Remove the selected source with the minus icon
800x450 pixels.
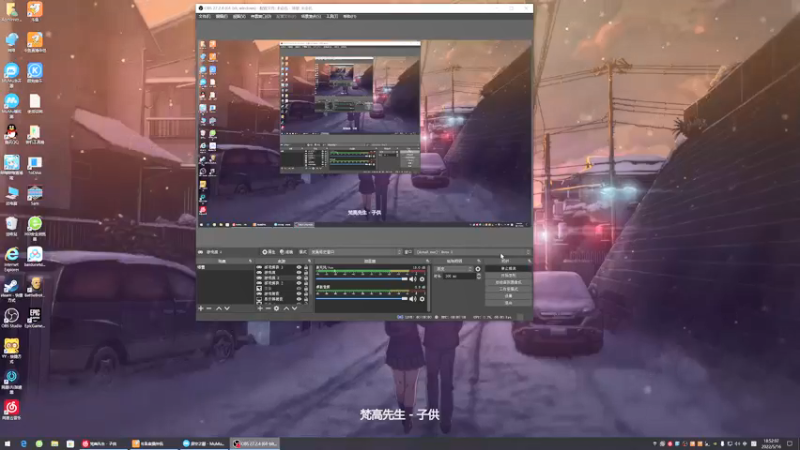[x=268, y=309]
